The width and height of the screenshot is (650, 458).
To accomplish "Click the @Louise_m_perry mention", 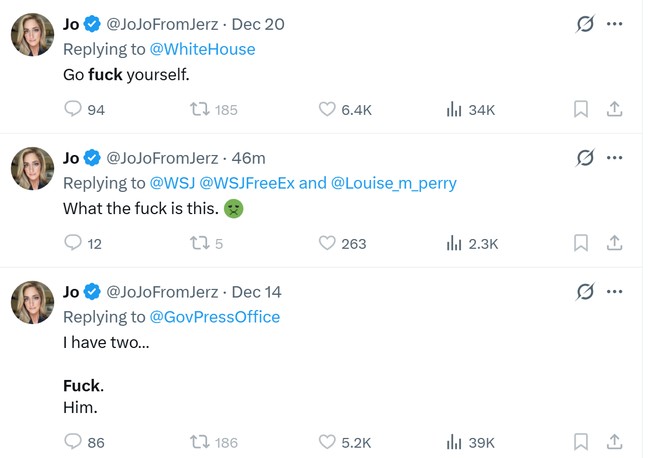I will coord(393,183).
